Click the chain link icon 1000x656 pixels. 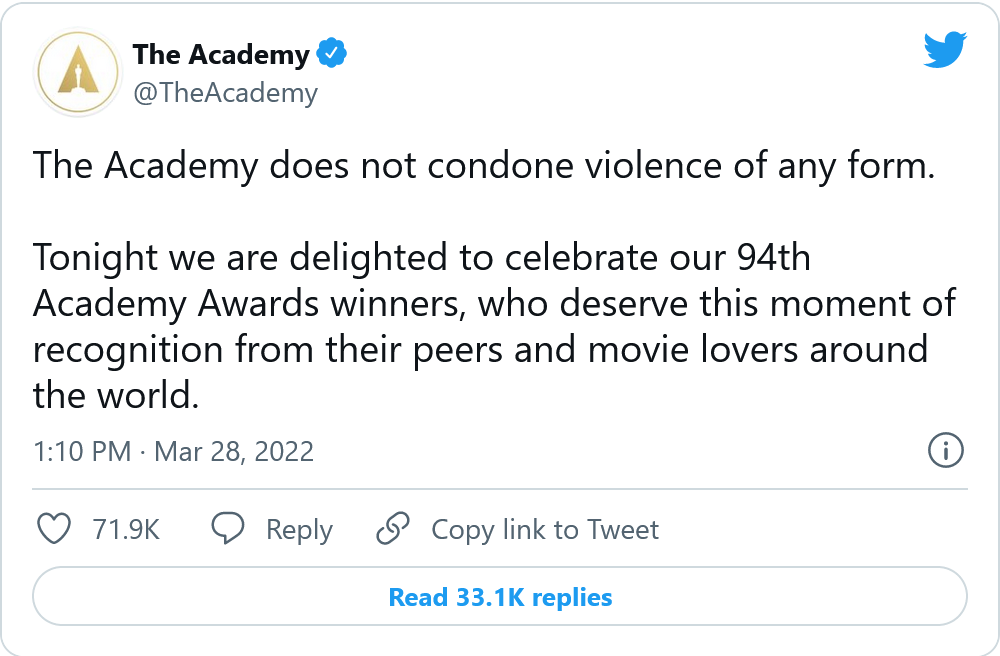(x=394, y=529)
